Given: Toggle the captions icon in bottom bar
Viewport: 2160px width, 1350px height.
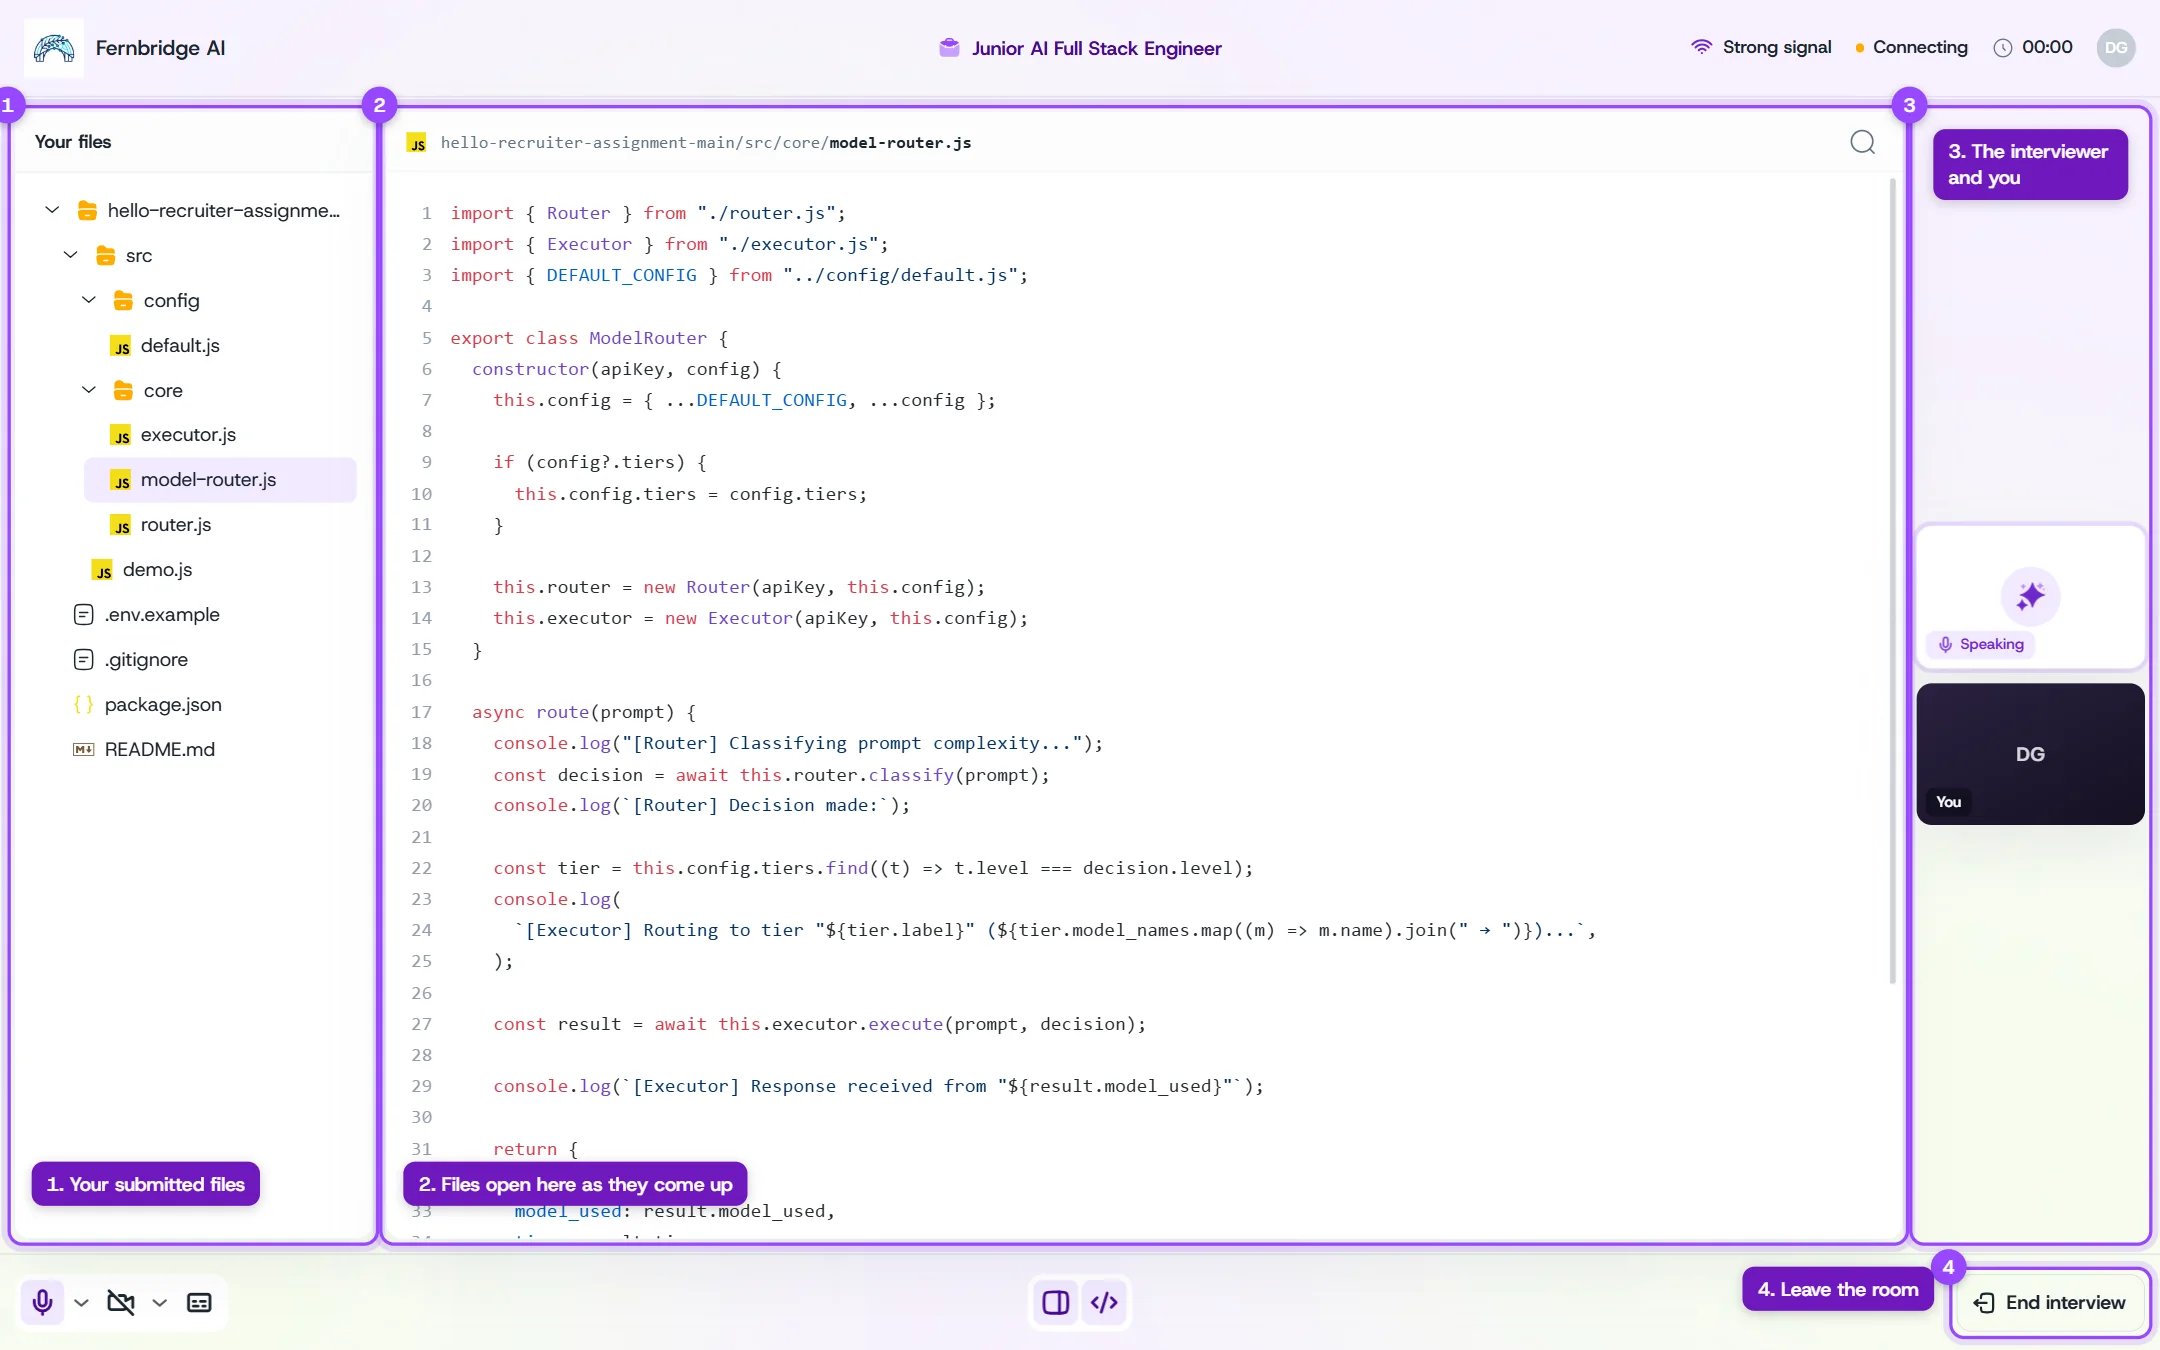Looking at the screenshot, I should [x=199, y=1302].
